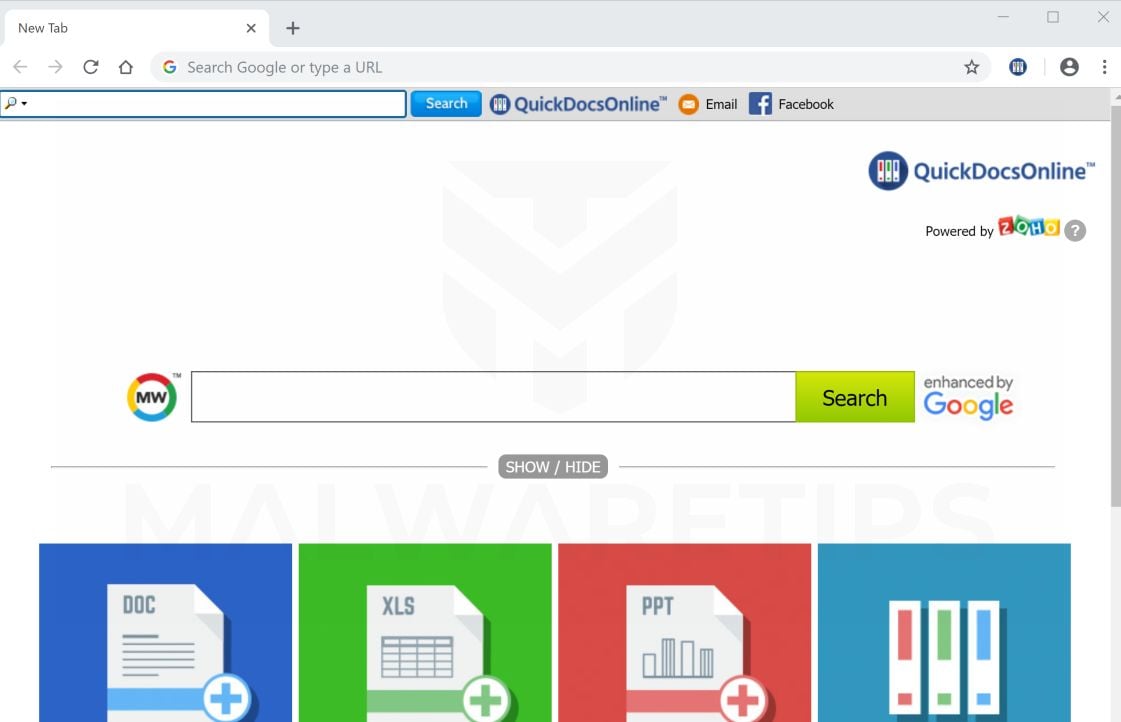Open the Facebook toolbar shortcut
1121x722 pixels.
pos(791,104)
